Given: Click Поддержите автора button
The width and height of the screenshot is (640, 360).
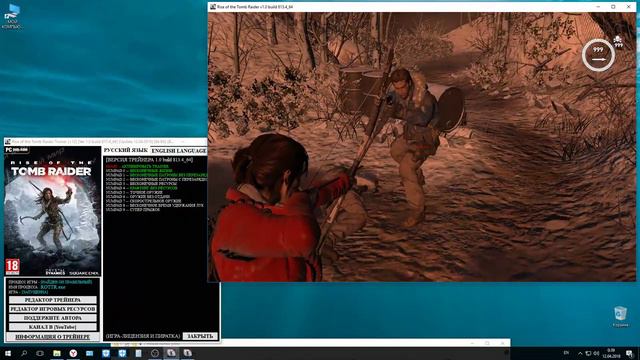Looking at the screenshot, I should tap(53, 318).
